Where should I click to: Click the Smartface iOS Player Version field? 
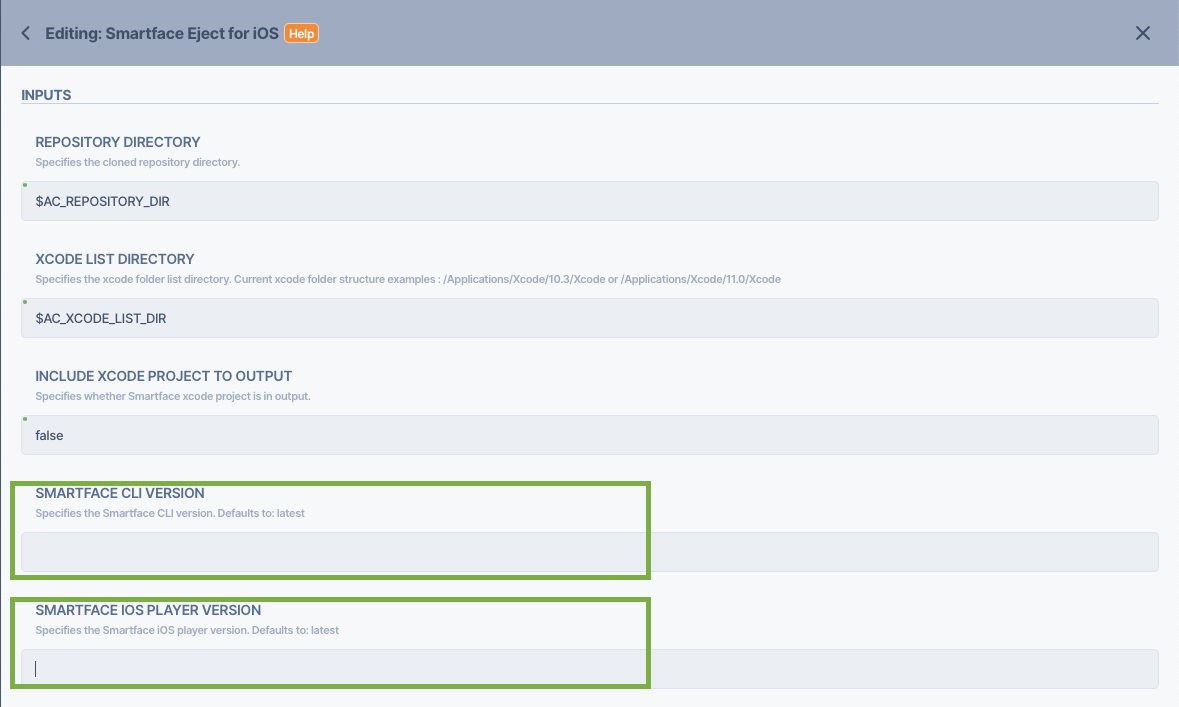click(x=590, y=669)
